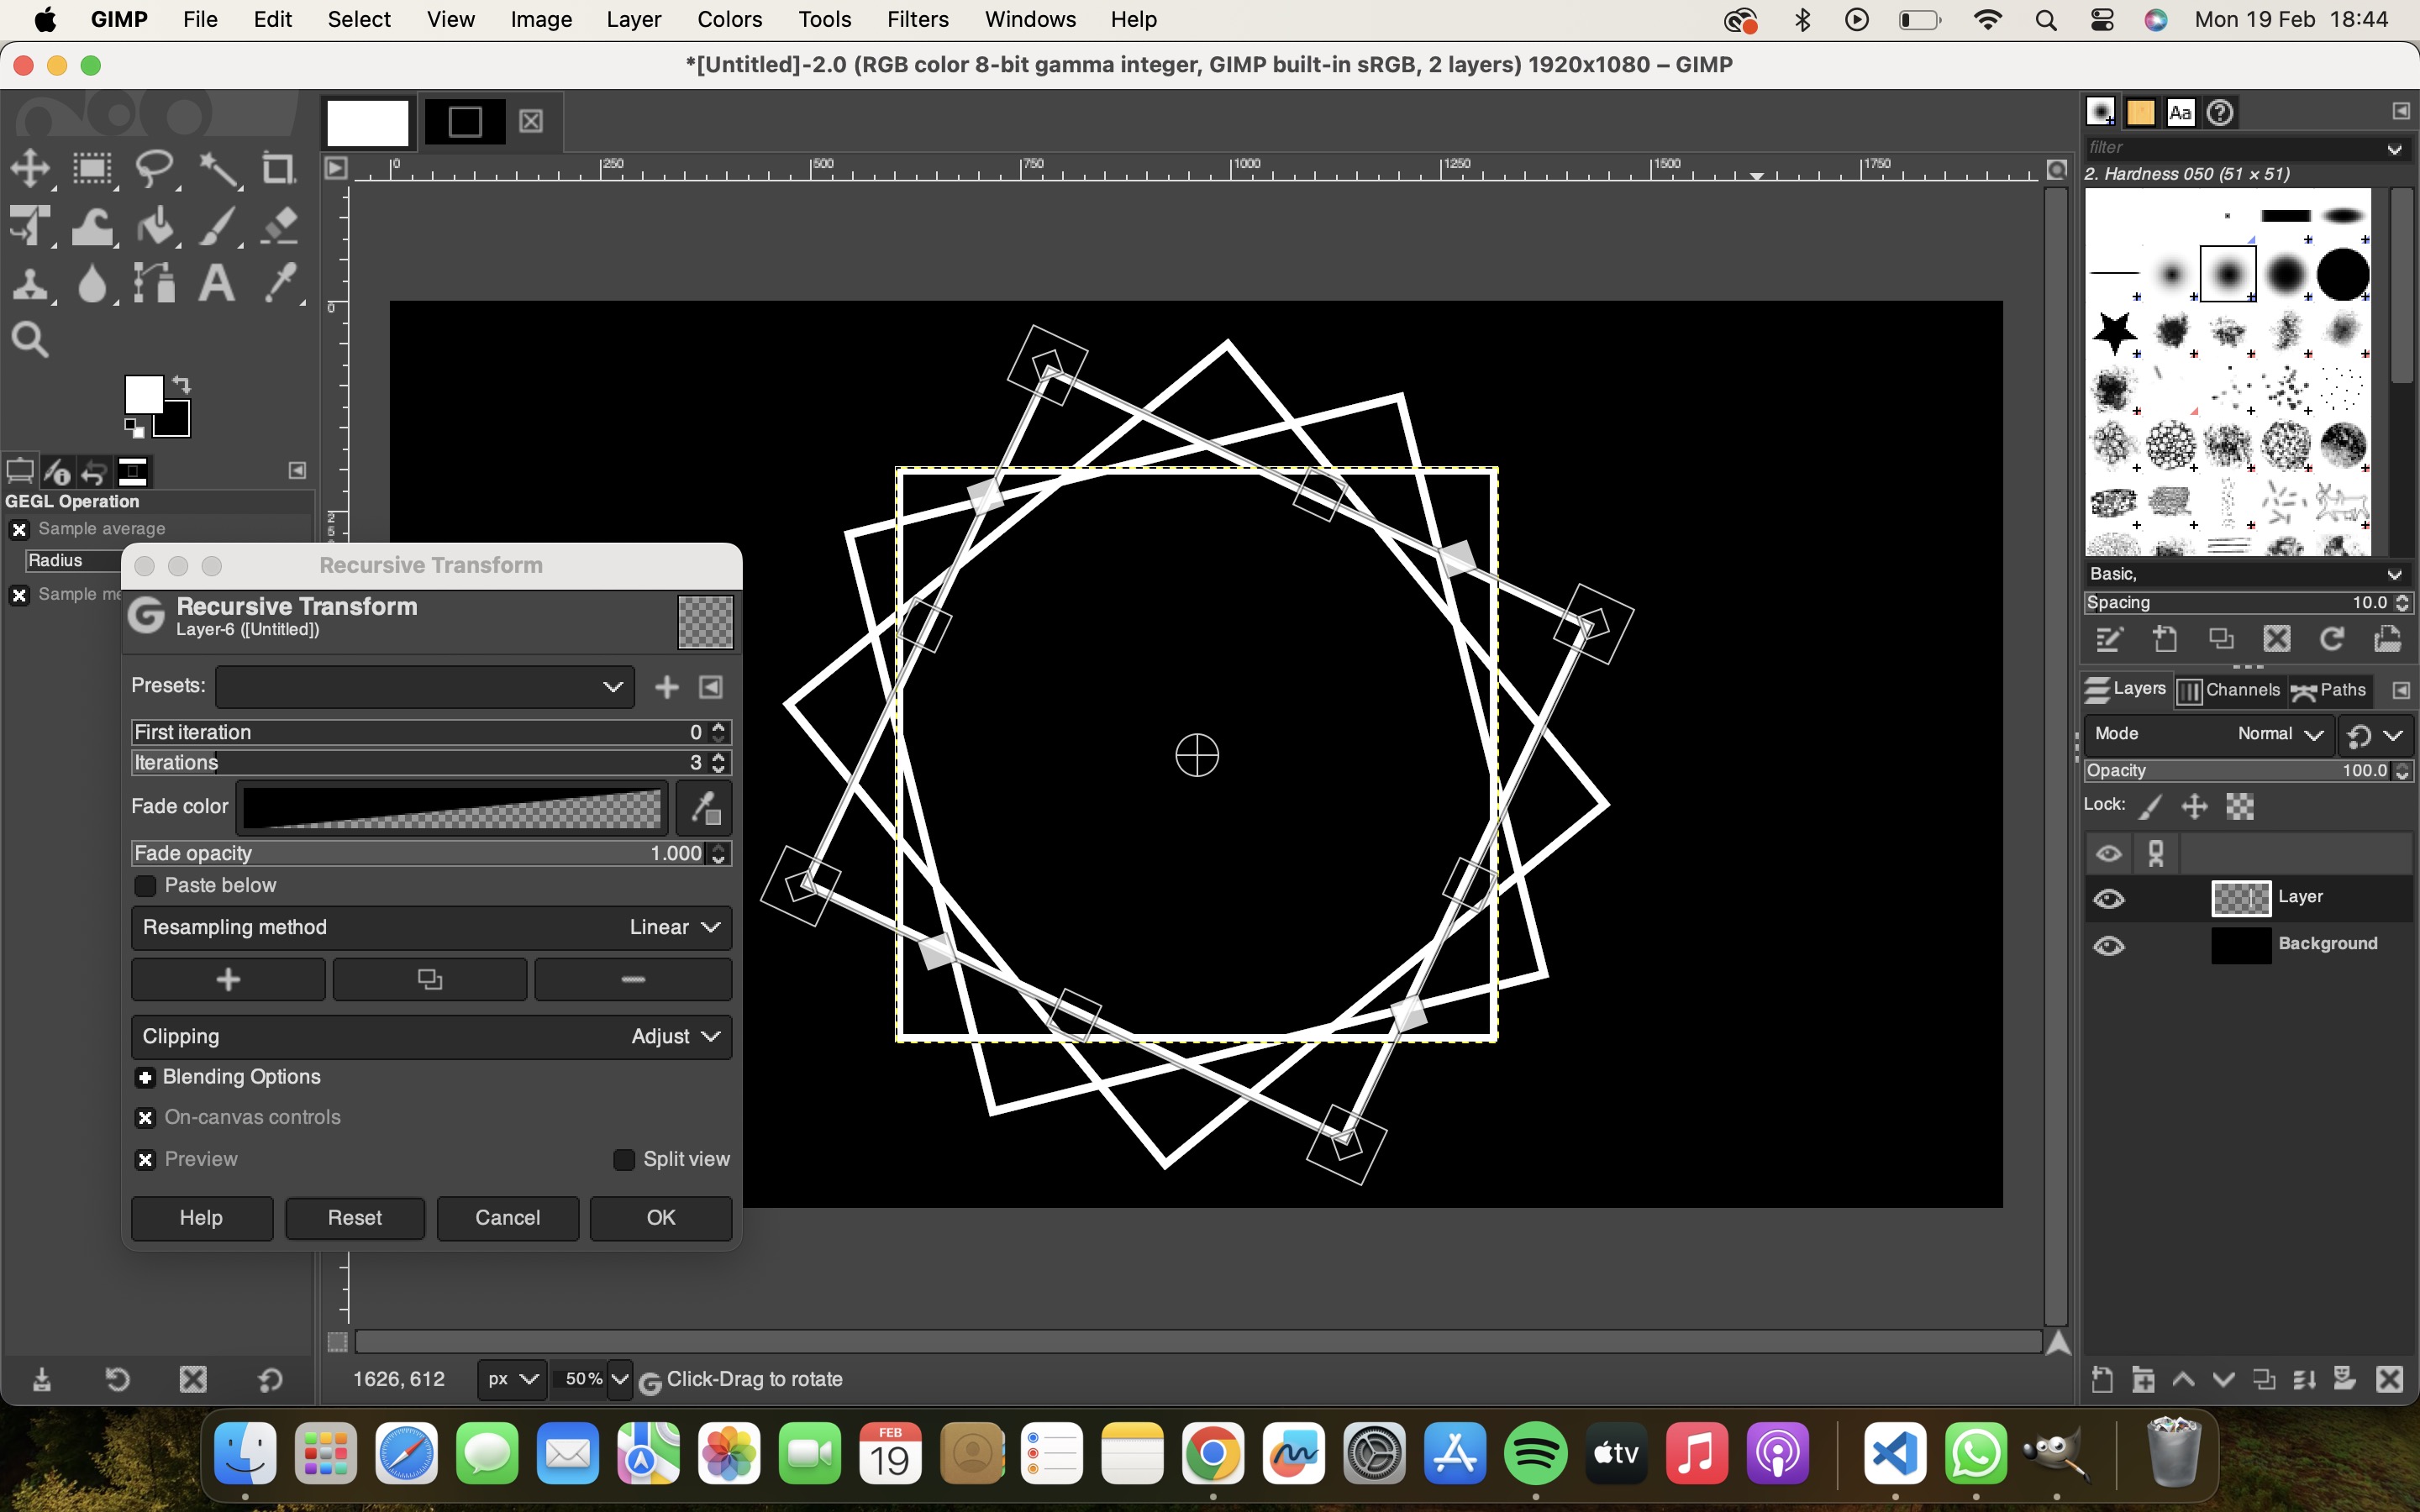Select the Text tool
This screenshot has width=2420, height=1512.
click(x=216, y=284)
